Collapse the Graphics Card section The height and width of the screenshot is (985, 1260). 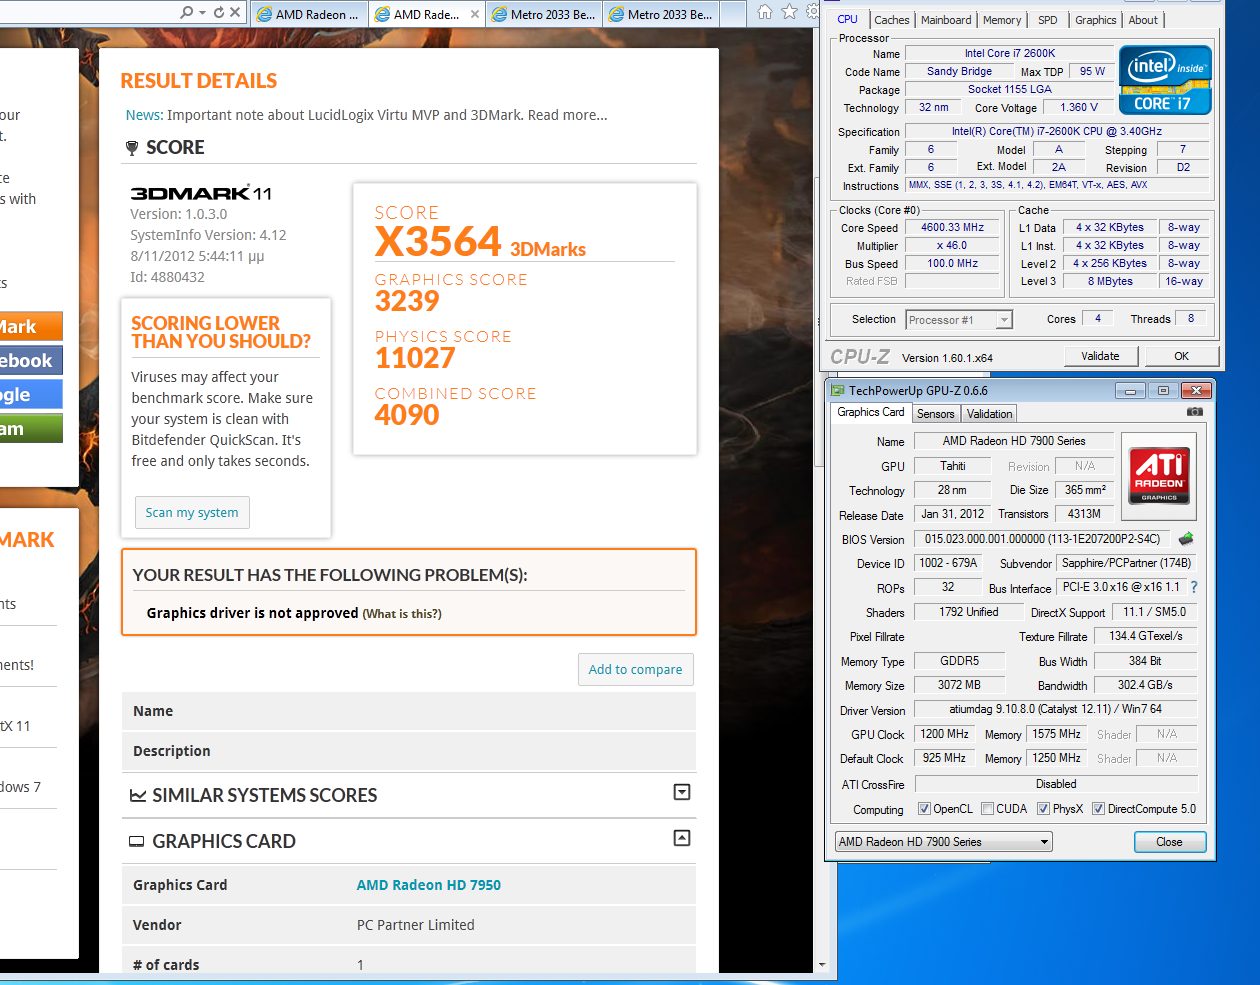(682, 838)
